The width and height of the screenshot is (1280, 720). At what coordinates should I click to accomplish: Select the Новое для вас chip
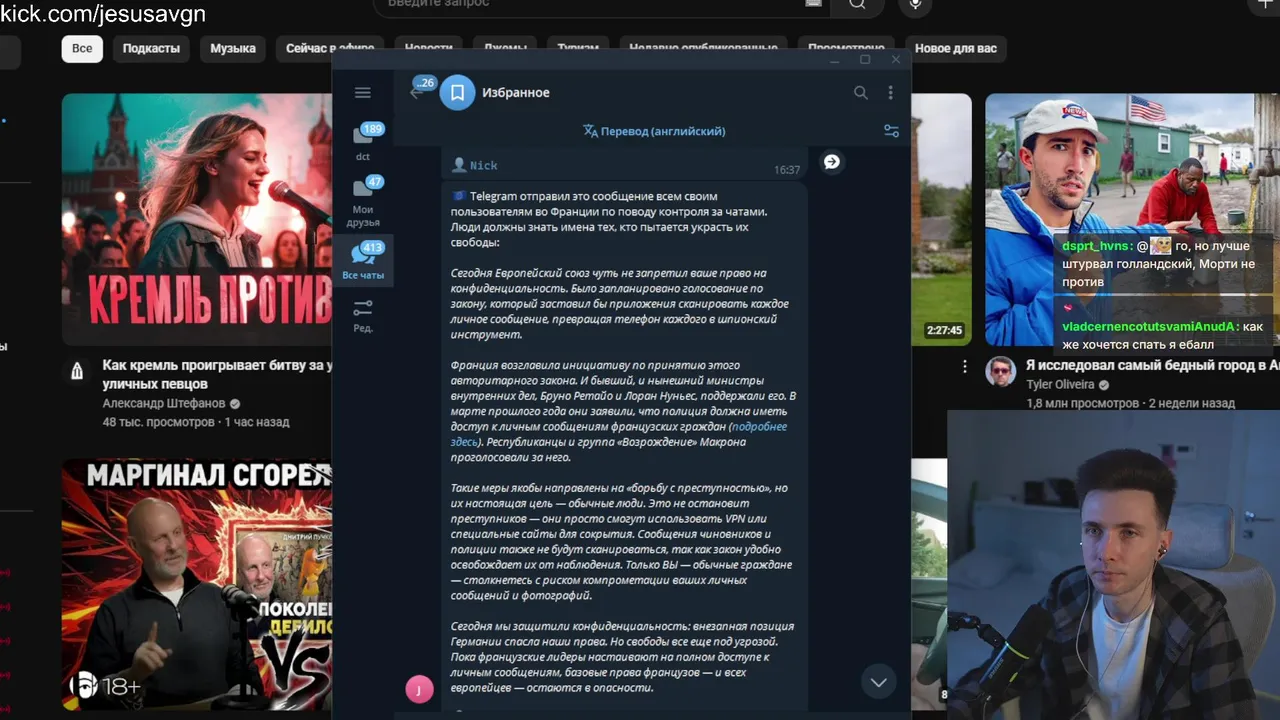pyautogui.click(x=956, y=48)
